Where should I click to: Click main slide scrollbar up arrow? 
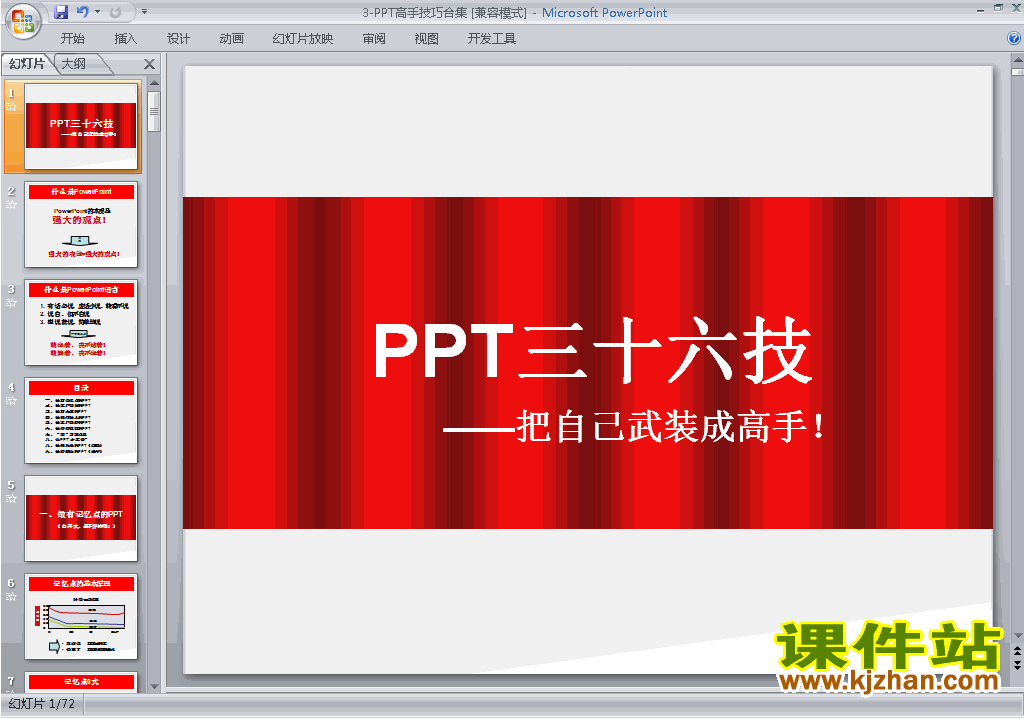point(1017,59)
